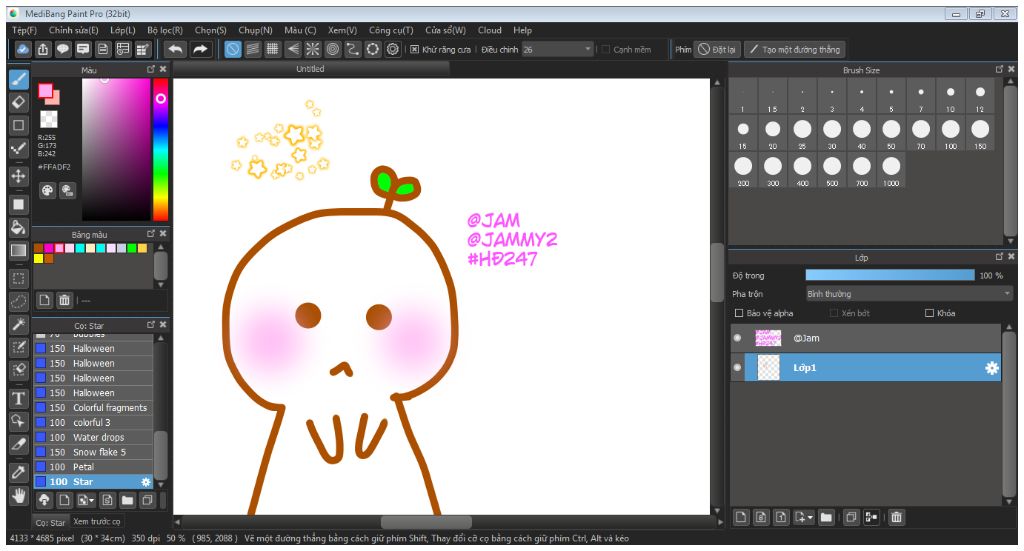Viewport: 1024px width, 551px height.
Task: Expand the add-brush dropdown arrow in brush panel
Action: (92, 501)
